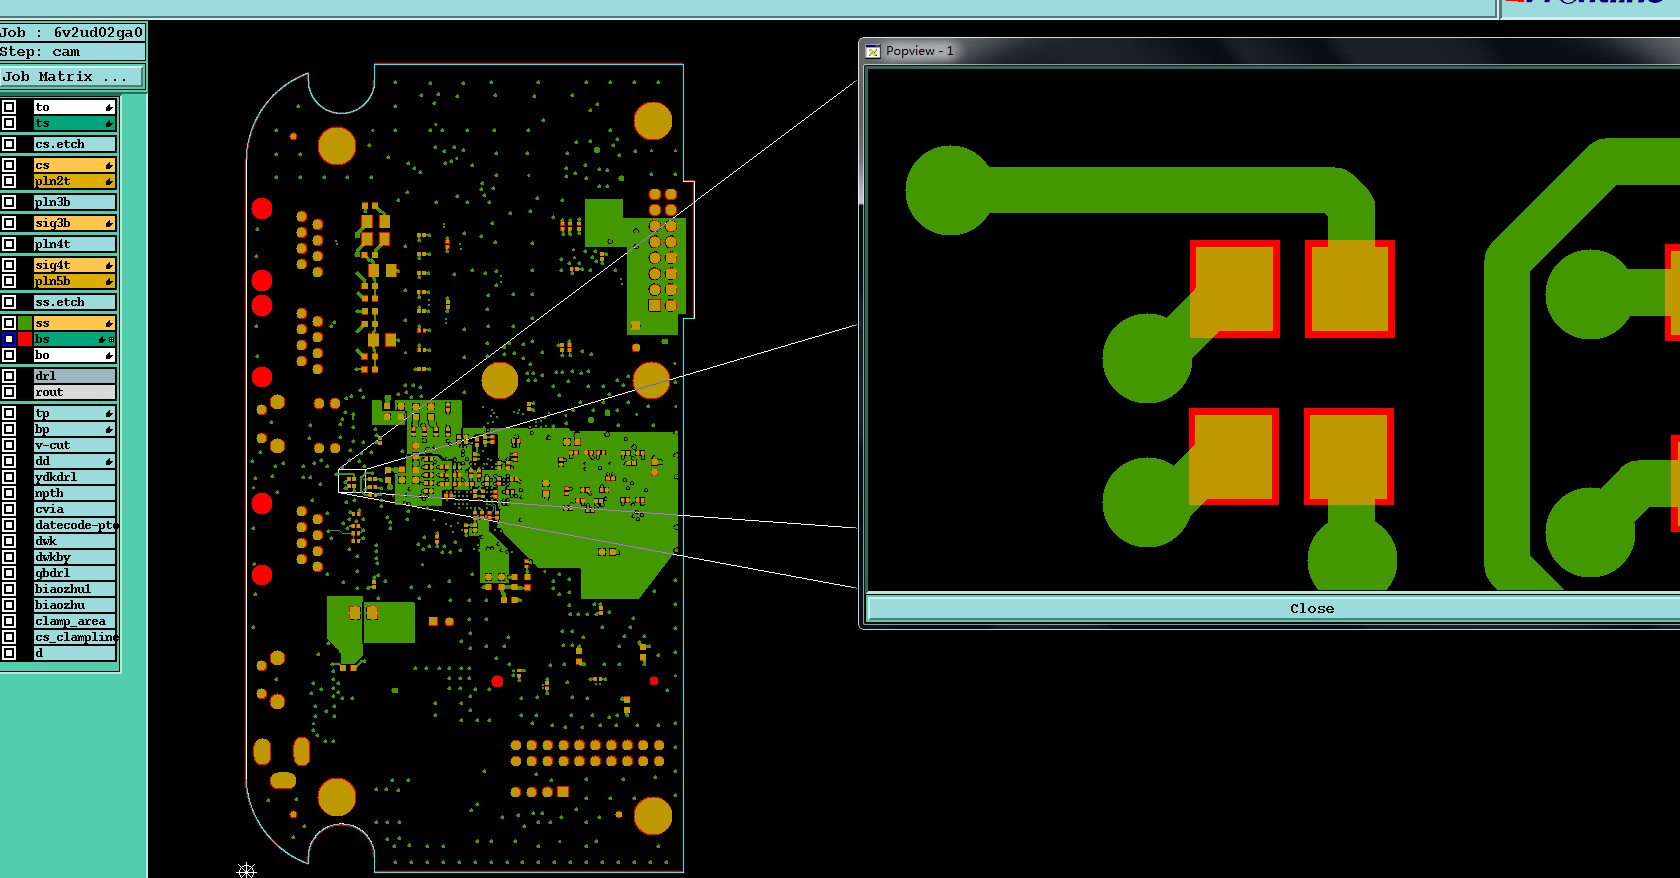Click the datum origin marker icon

(x=247, y=870)
